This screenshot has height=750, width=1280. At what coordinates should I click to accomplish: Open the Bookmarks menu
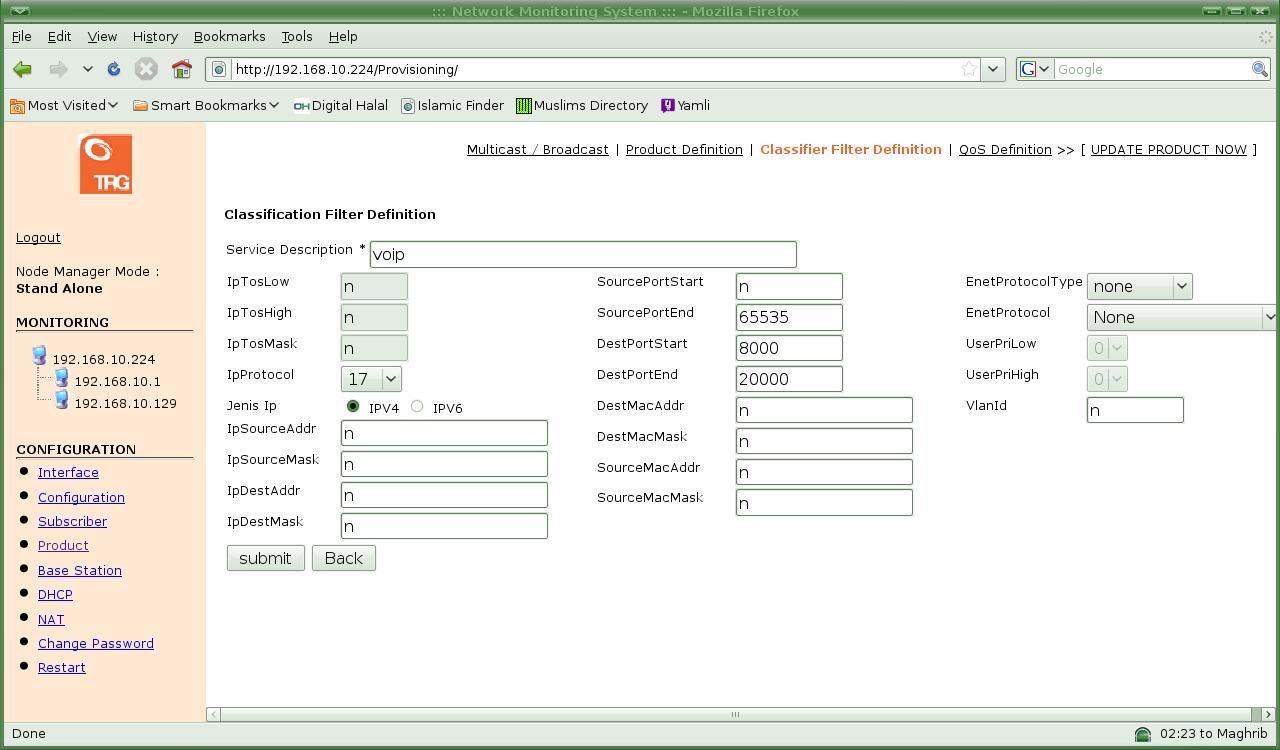(229, 36)
